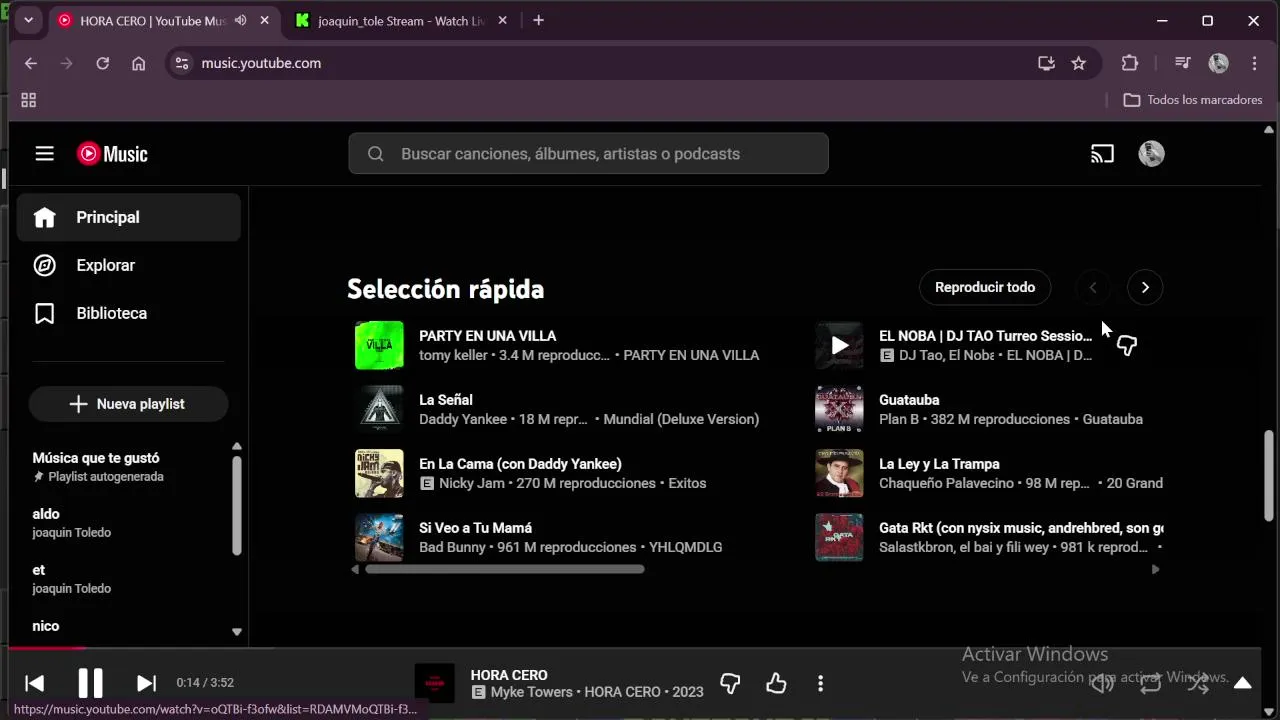The height and width of the screenshot is (720, 1280).
Task: Click the song search field
Action: (x=588, y=154)
